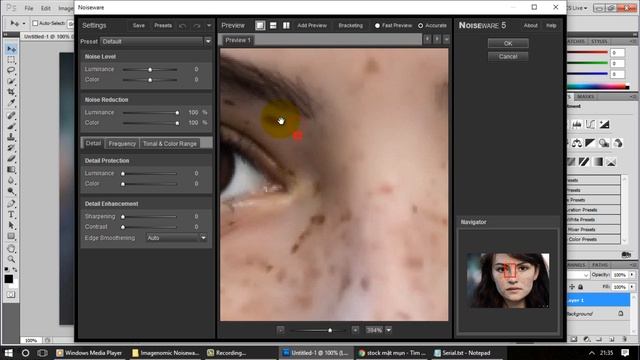This screenshot has width=640, height=360.
Task: Select the Dodge tool
Action: coord(11,191)
